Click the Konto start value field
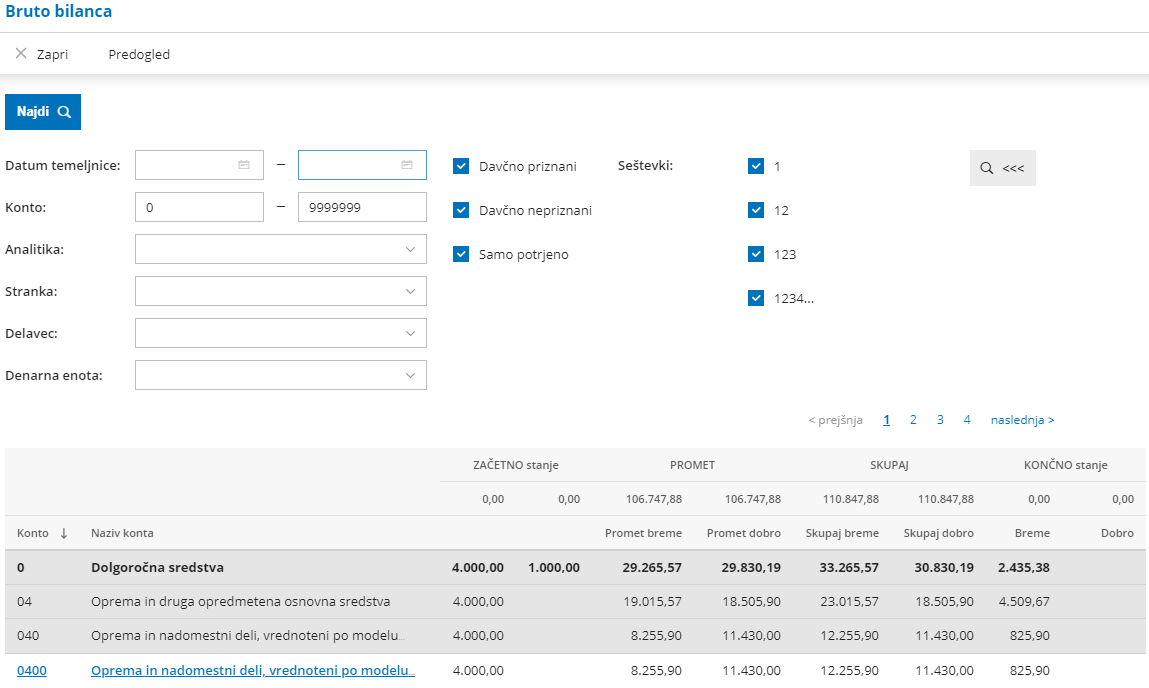 coord(199,207)
